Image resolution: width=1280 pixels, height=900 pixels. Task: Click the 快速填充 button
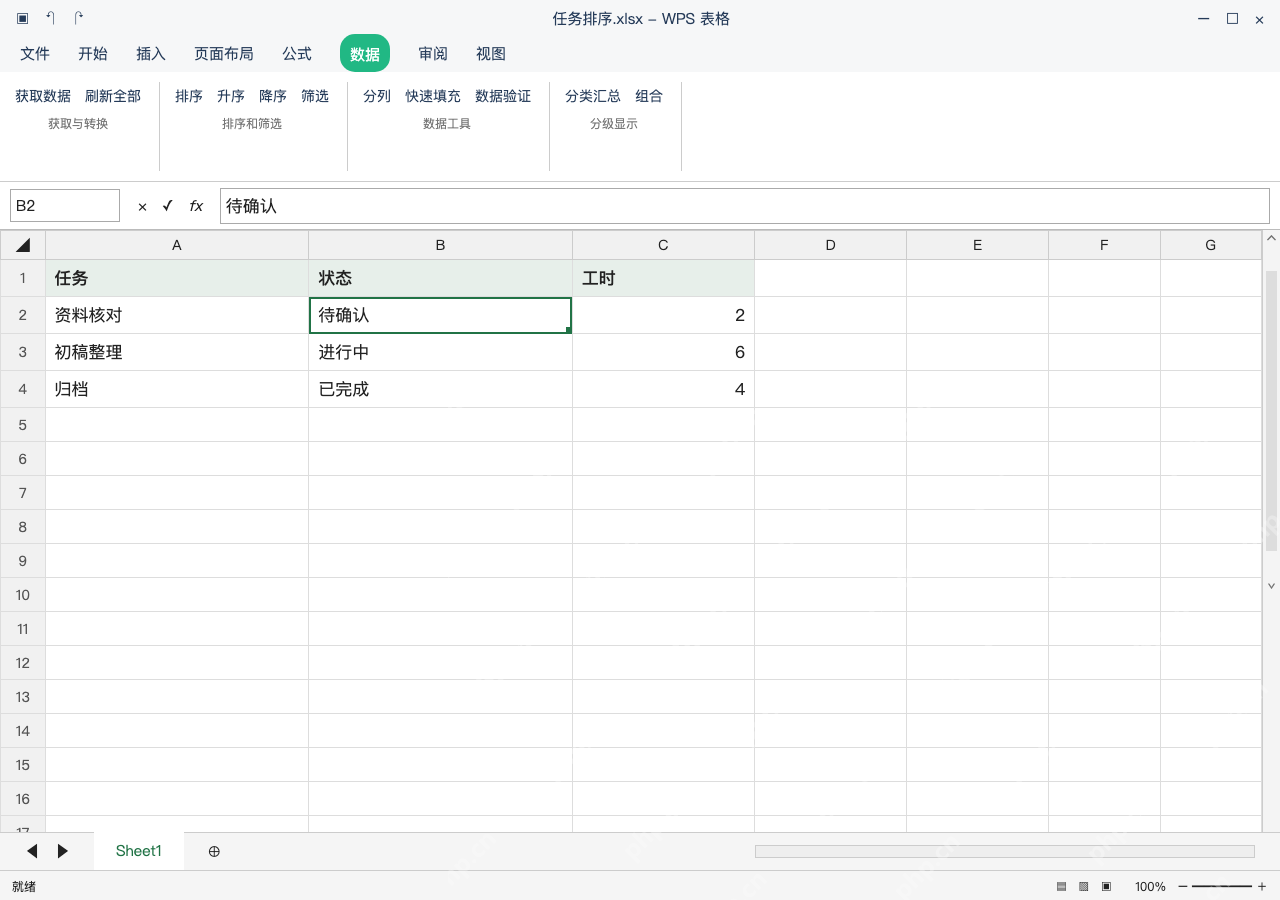click(x=433, y=96)
